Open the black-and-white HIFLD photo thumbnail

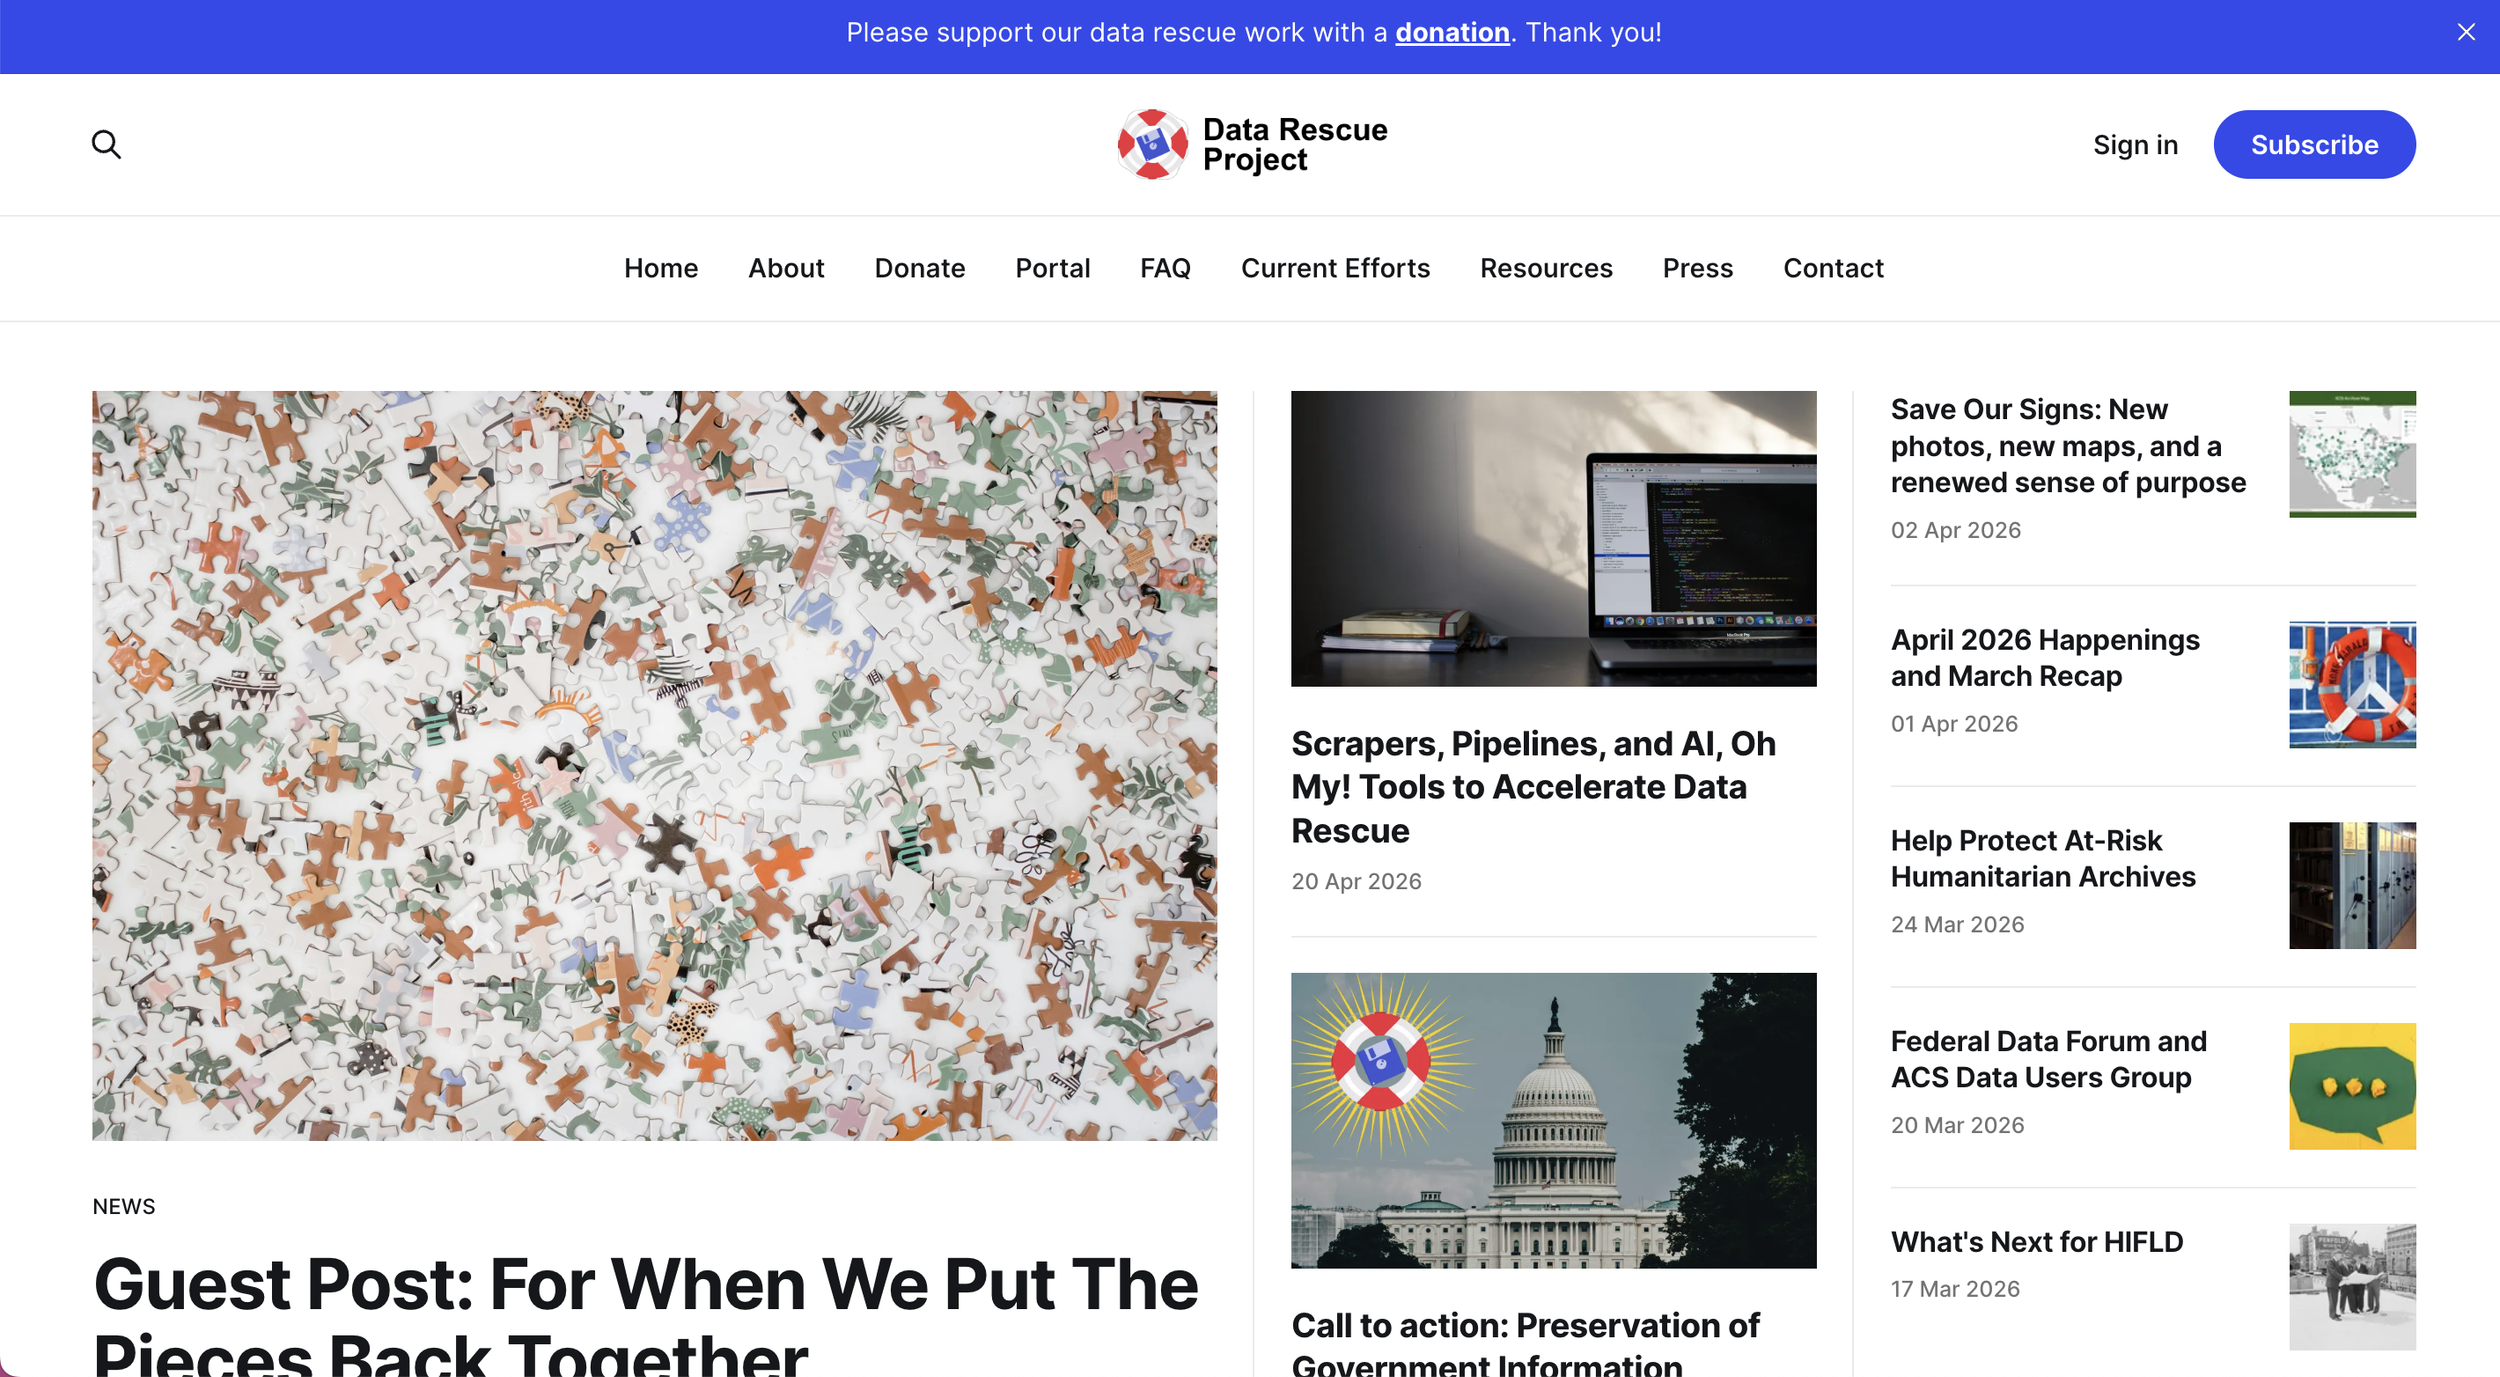[x=2352, y=1287]
